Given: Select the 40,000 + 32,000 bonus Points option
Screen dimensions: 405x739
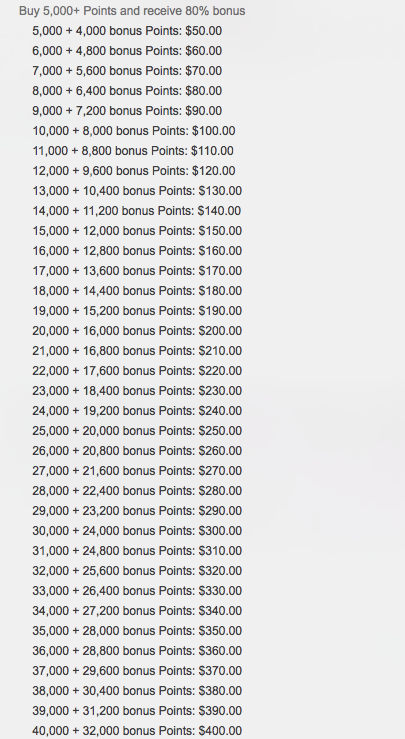Looking at the screenshot, I should coord(137,731).
